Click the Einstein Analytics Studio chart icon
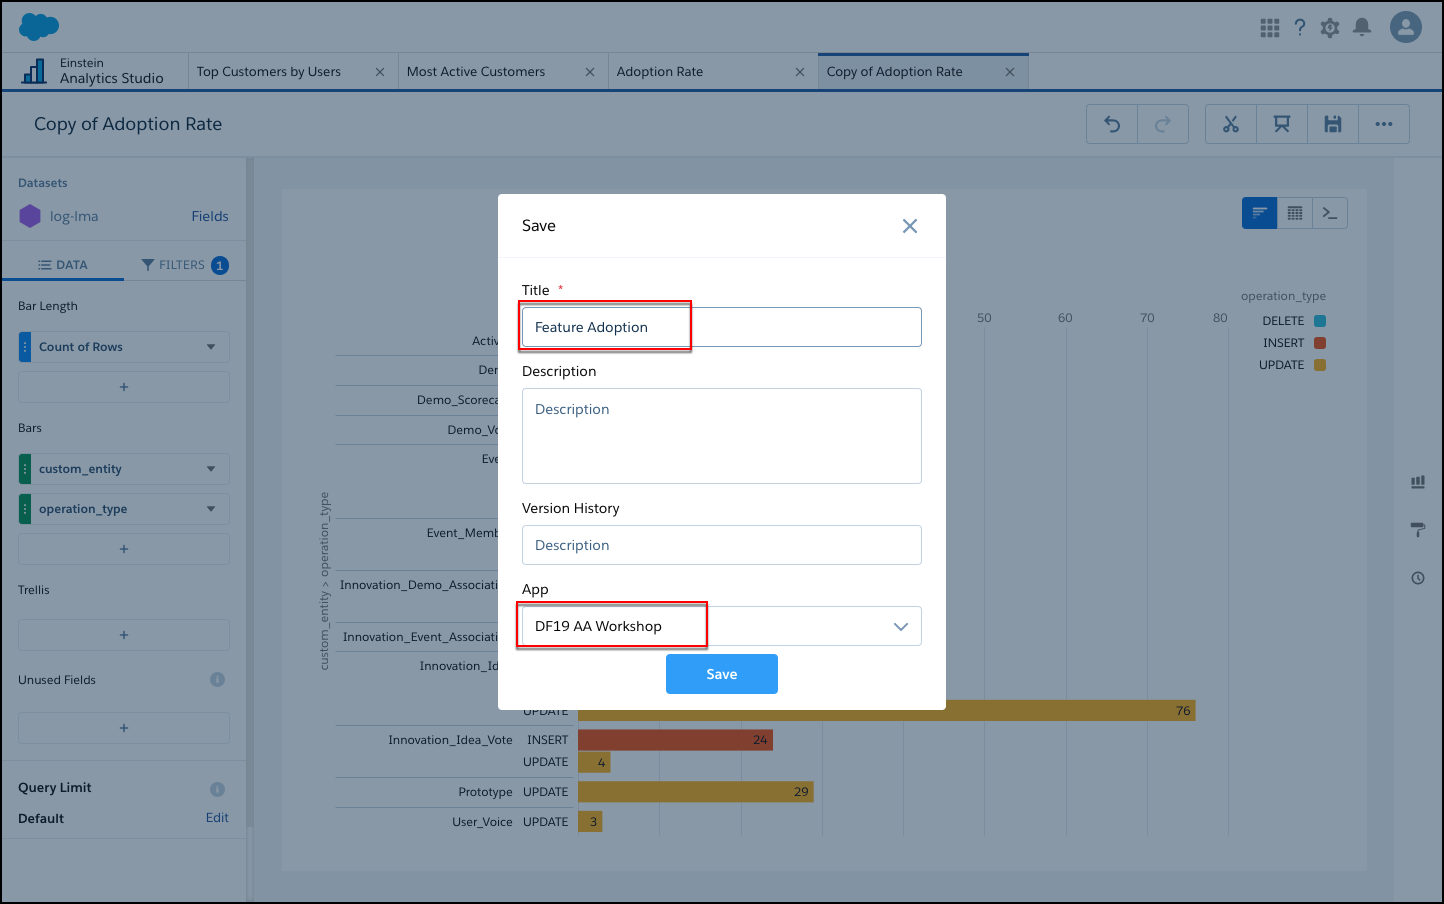 (34, 71)
